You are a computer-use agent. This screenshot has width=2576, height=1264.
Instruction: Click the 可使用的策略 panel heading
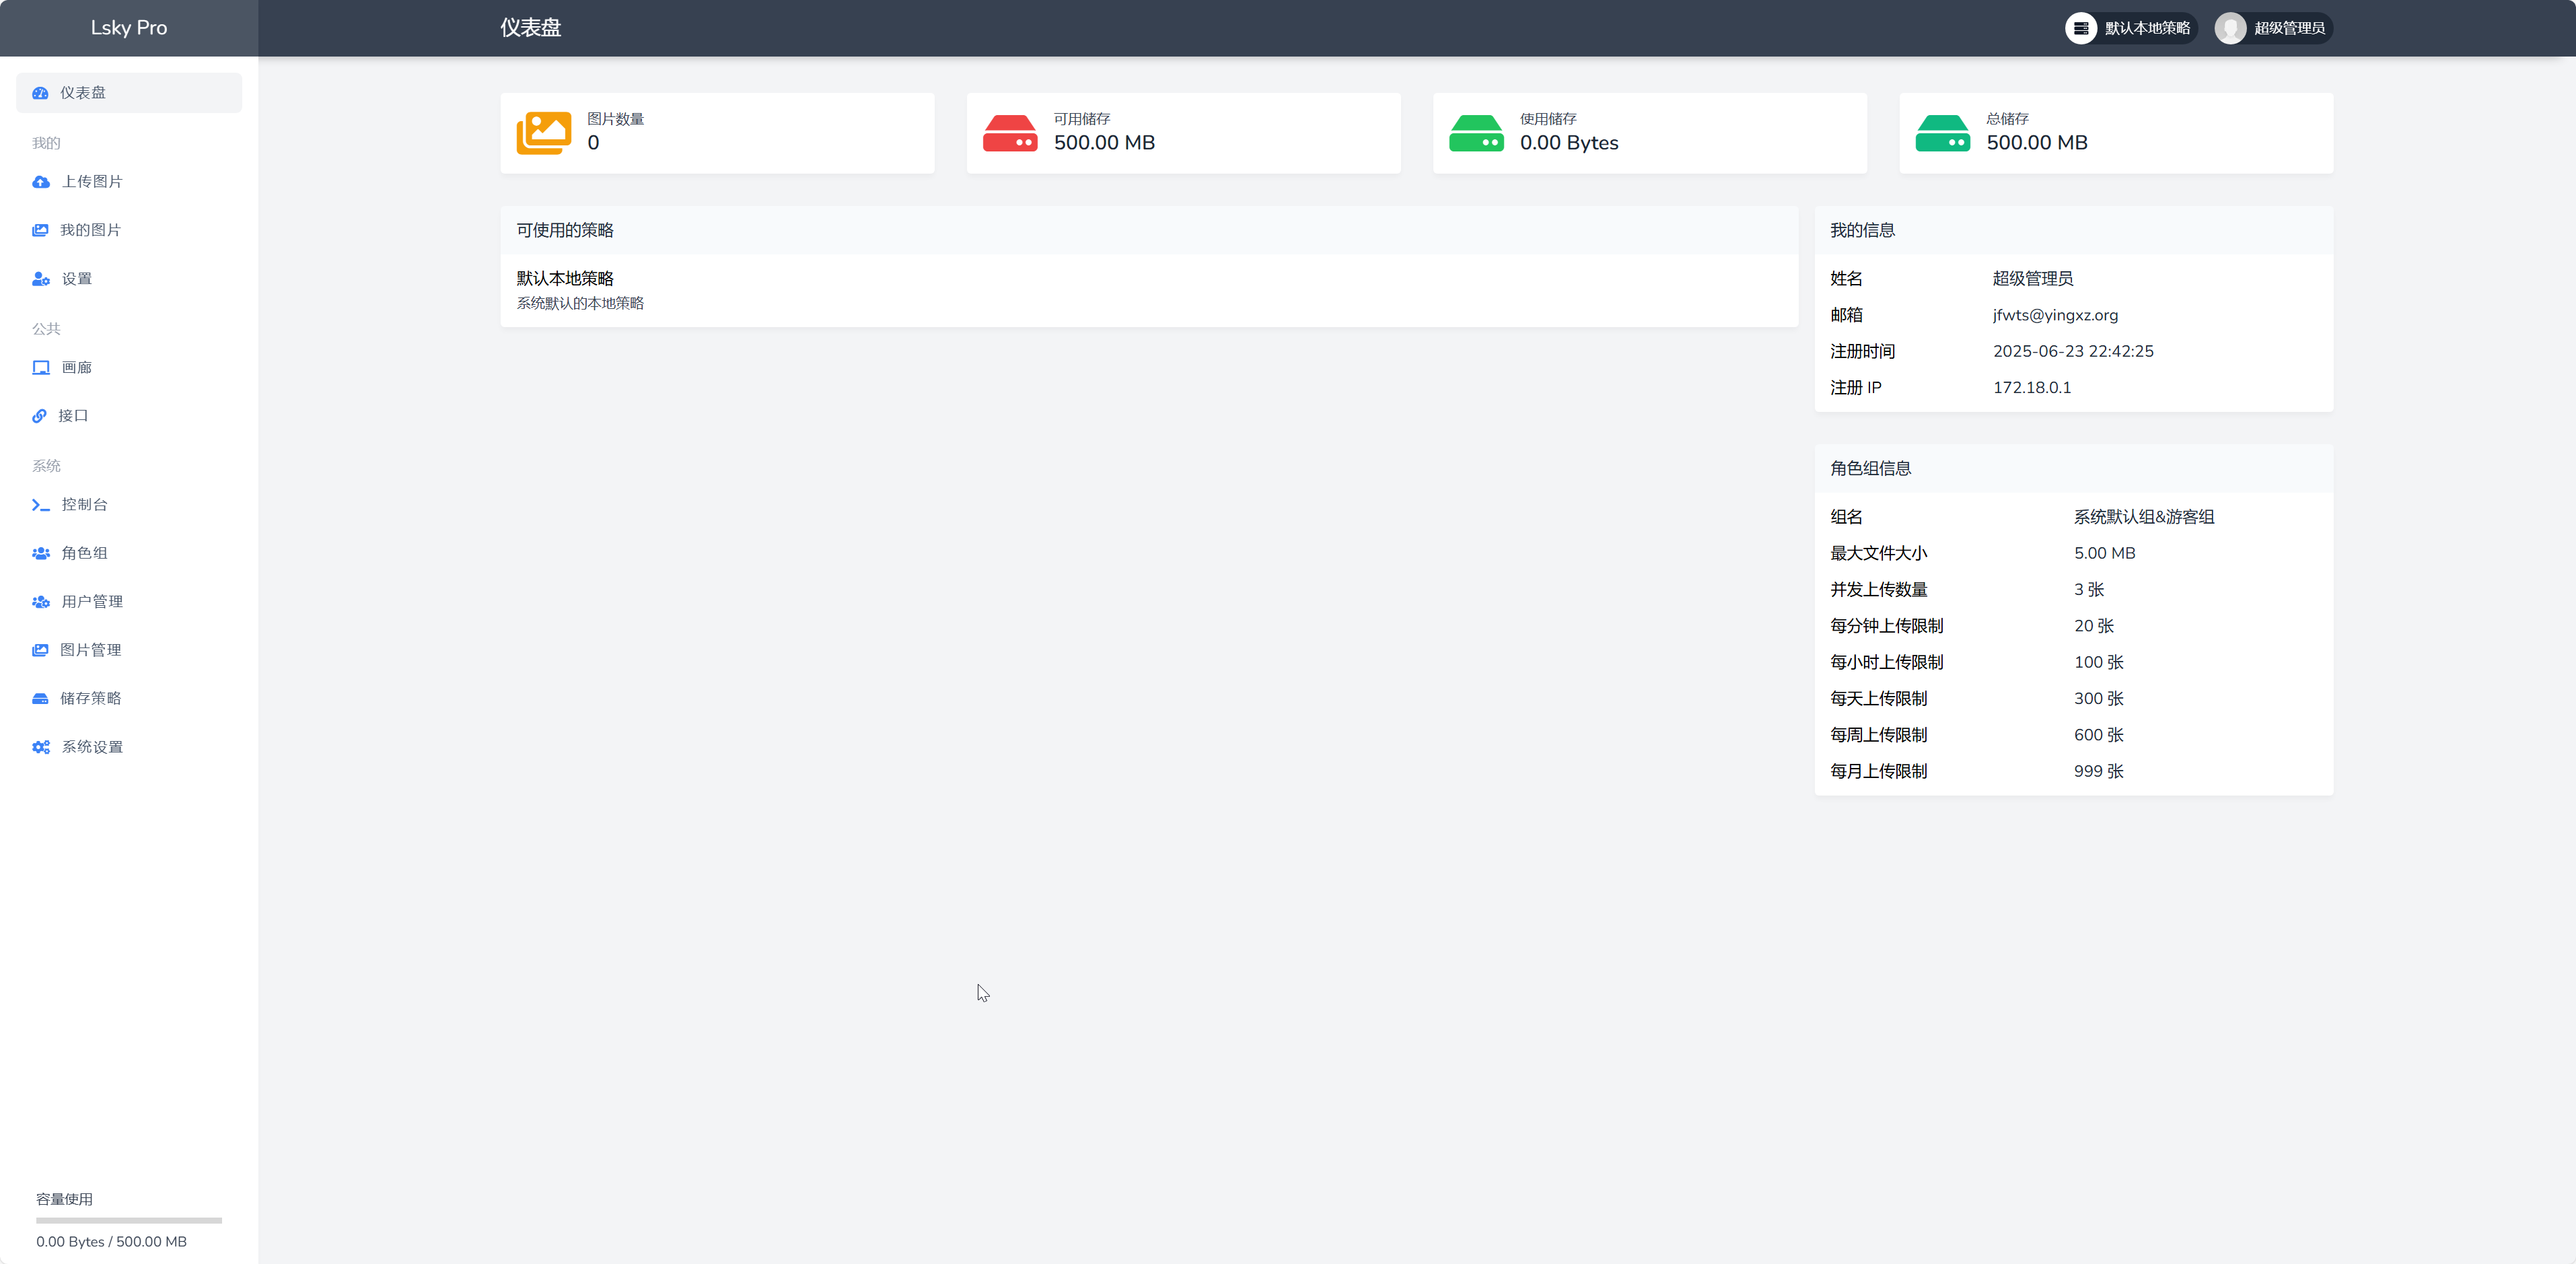coord(565,230)
